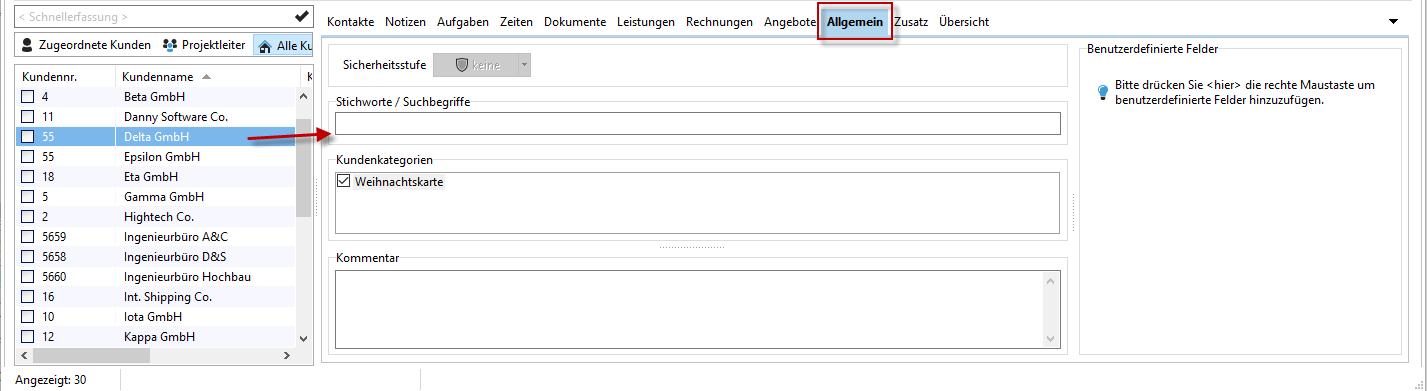Click the sort arrow beside Kundenname
Viewport: 1427px width, 391px height.
pos(206,77)
